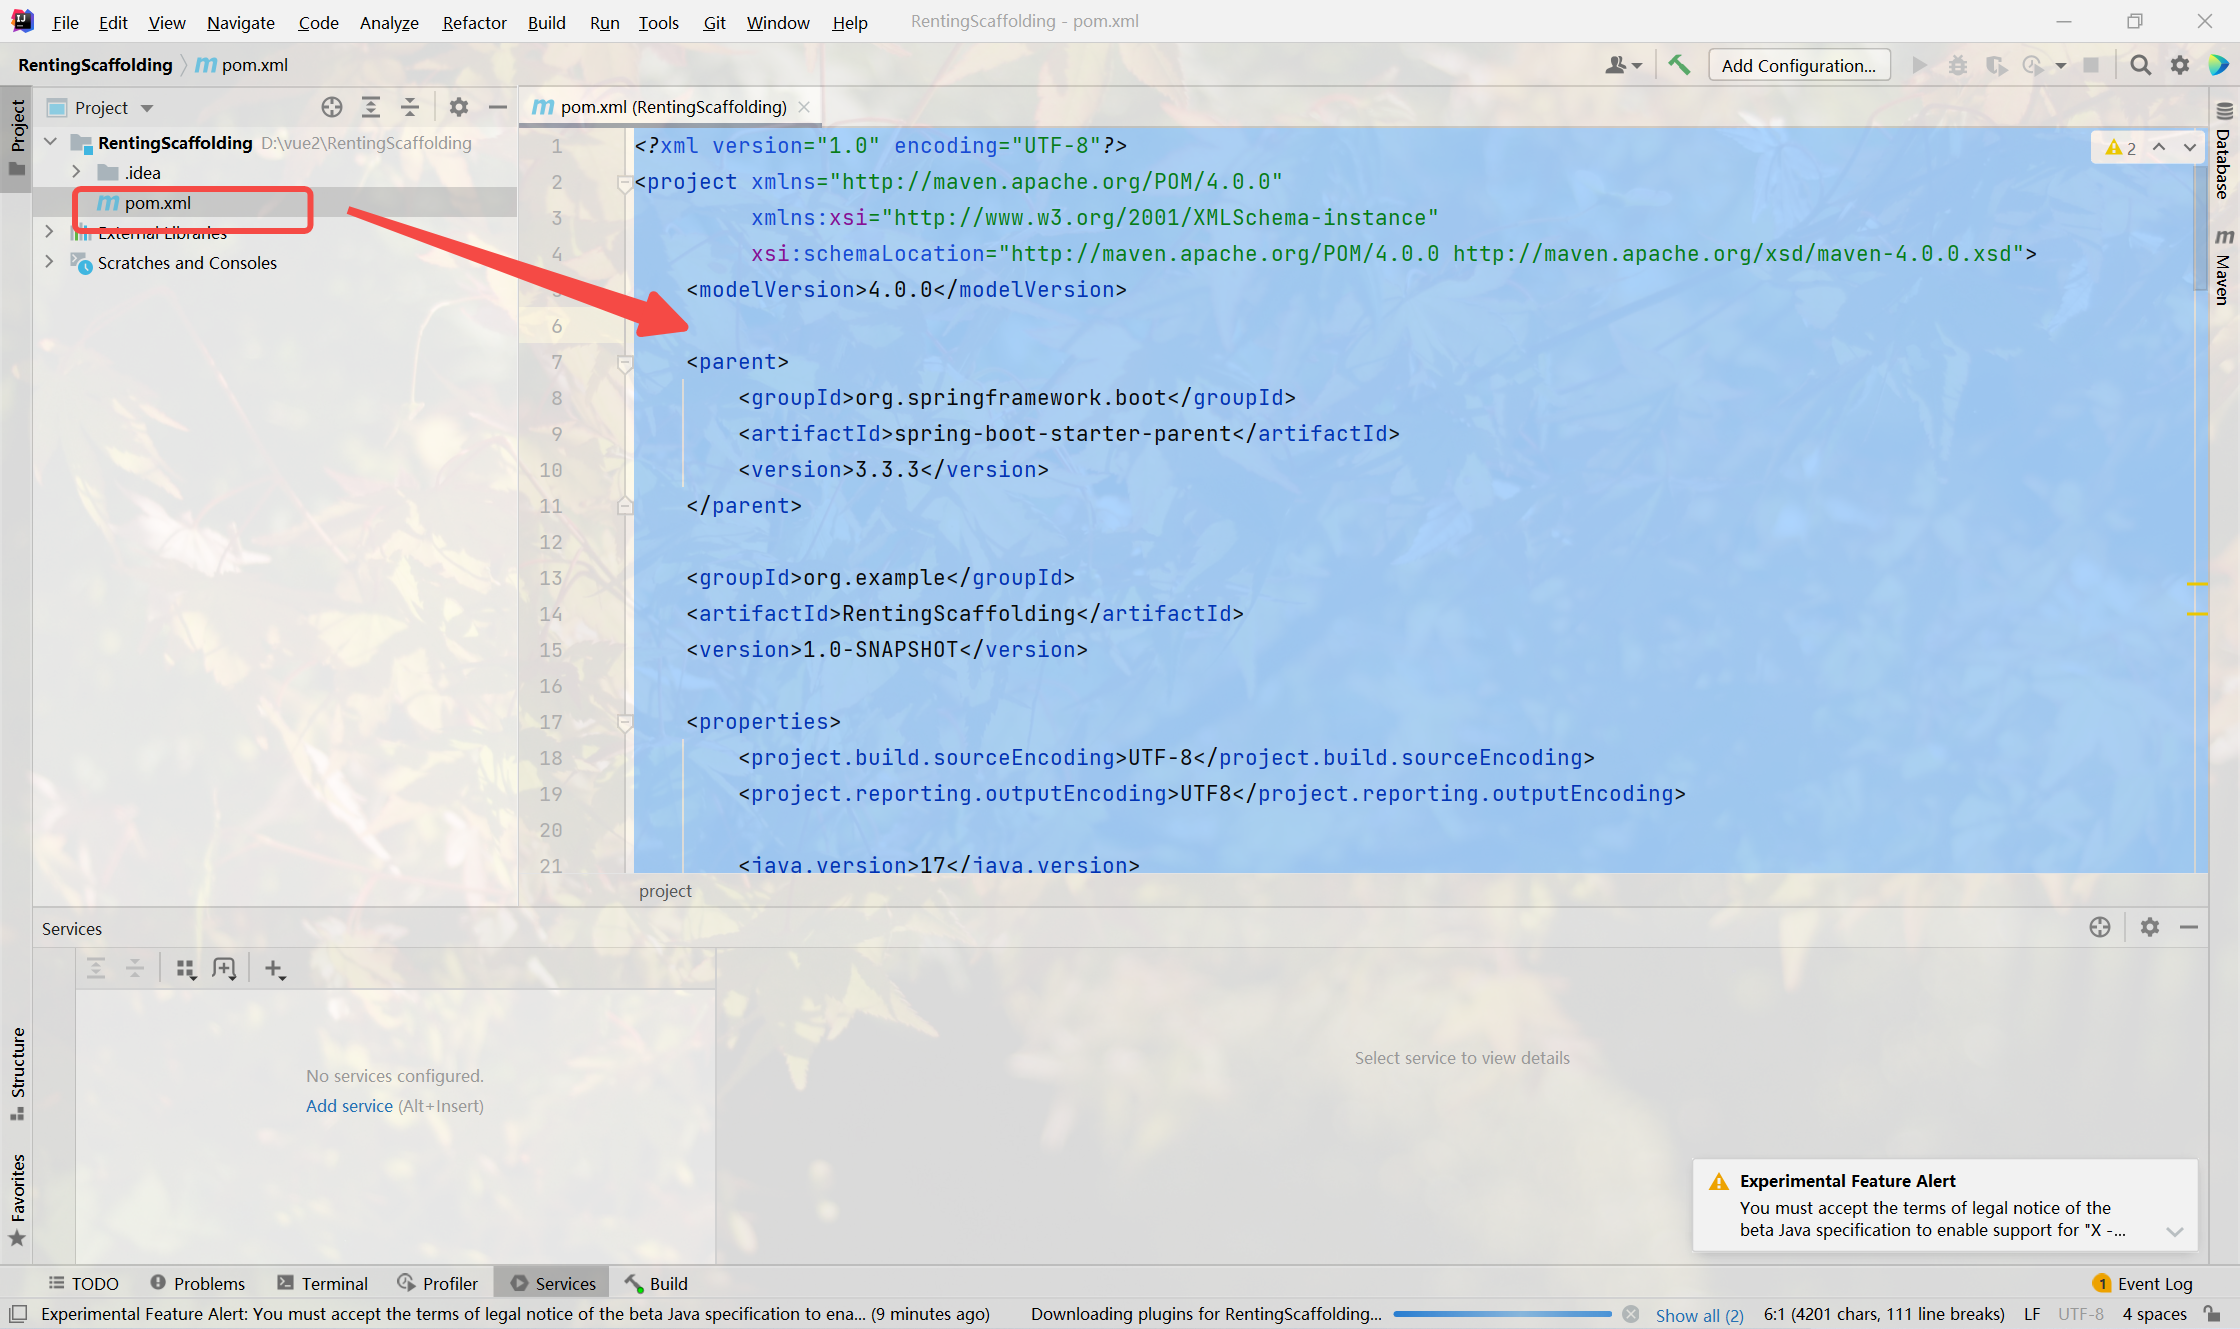Click the Add Configuration... button

1799,65
